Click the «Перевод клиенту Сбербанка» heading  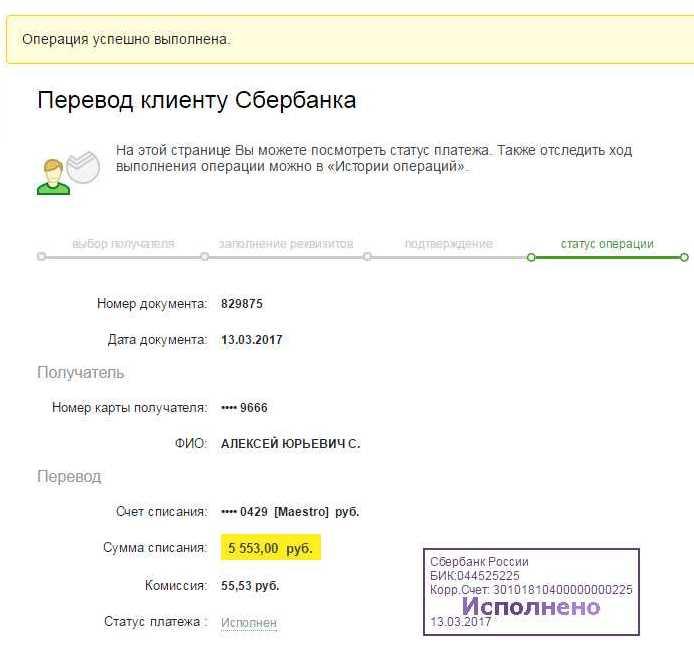197,100
